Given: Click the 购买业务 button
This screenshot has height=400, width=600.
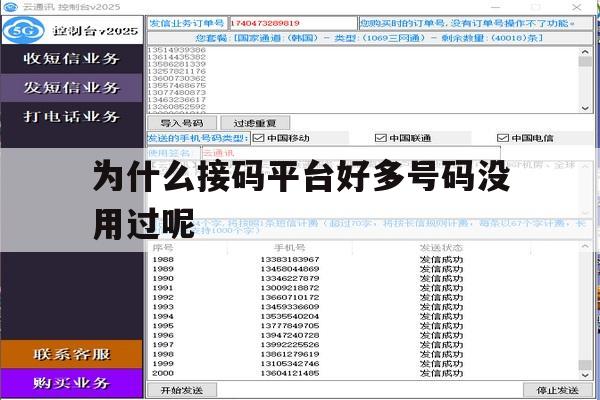Looking at the screenshot, I should pos(72,383).
